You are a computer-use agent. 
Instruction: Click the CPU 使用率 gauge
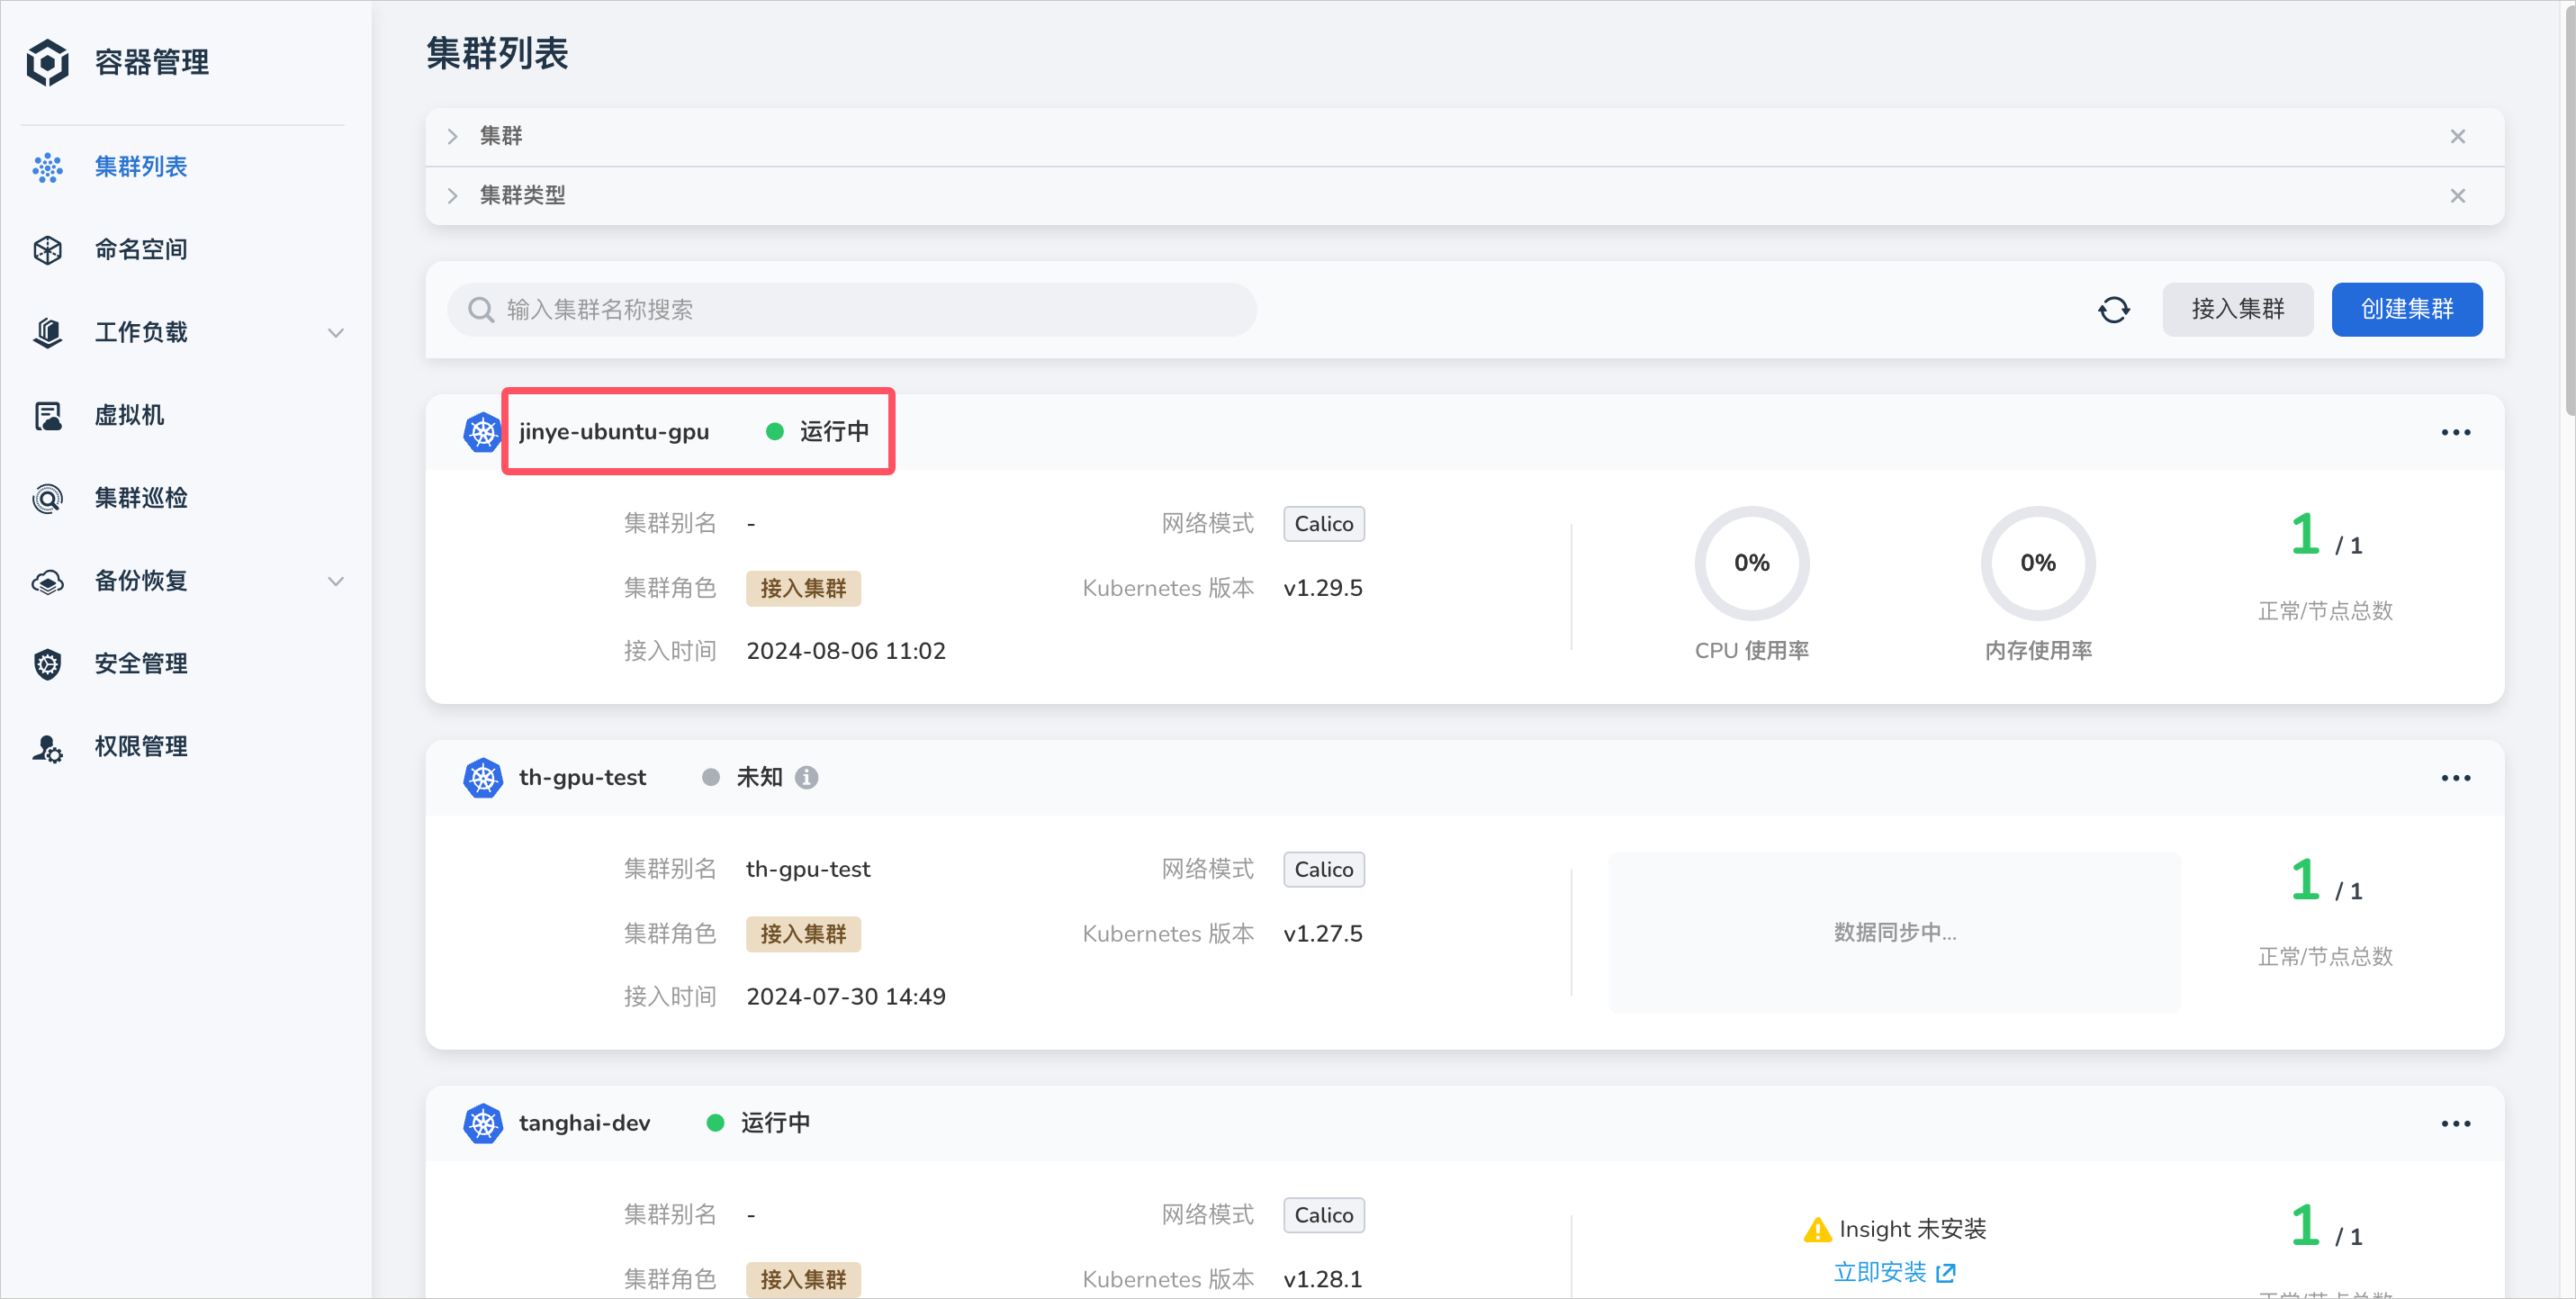point(1751,563)
